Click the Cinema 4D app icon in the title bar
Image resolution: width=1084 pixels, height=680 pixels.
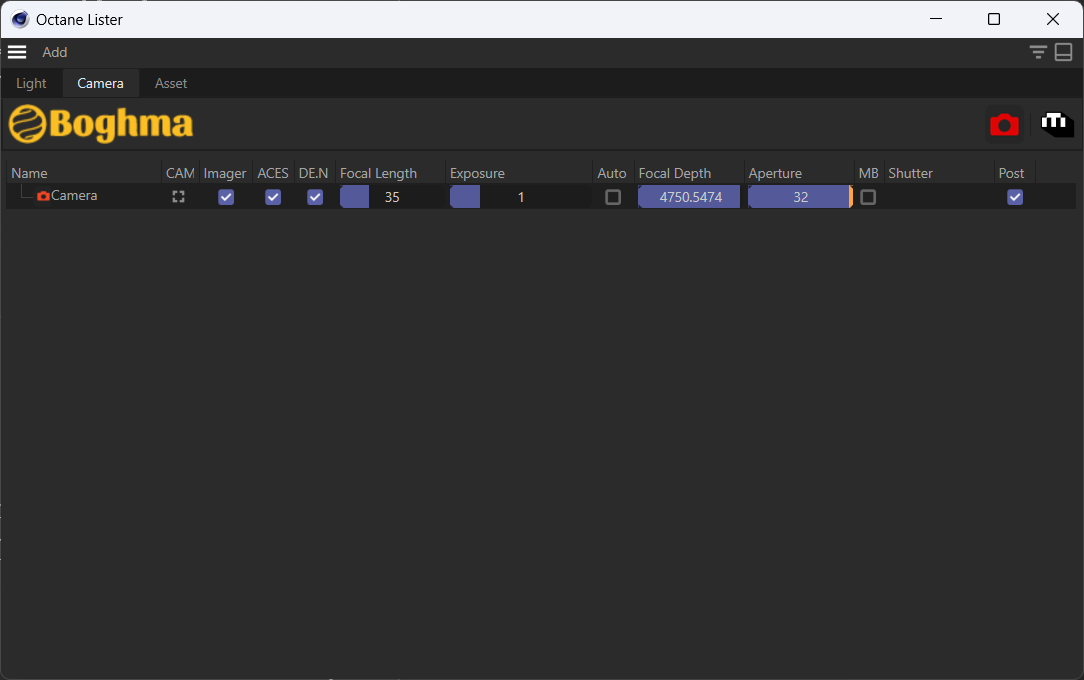click(20, 19)
